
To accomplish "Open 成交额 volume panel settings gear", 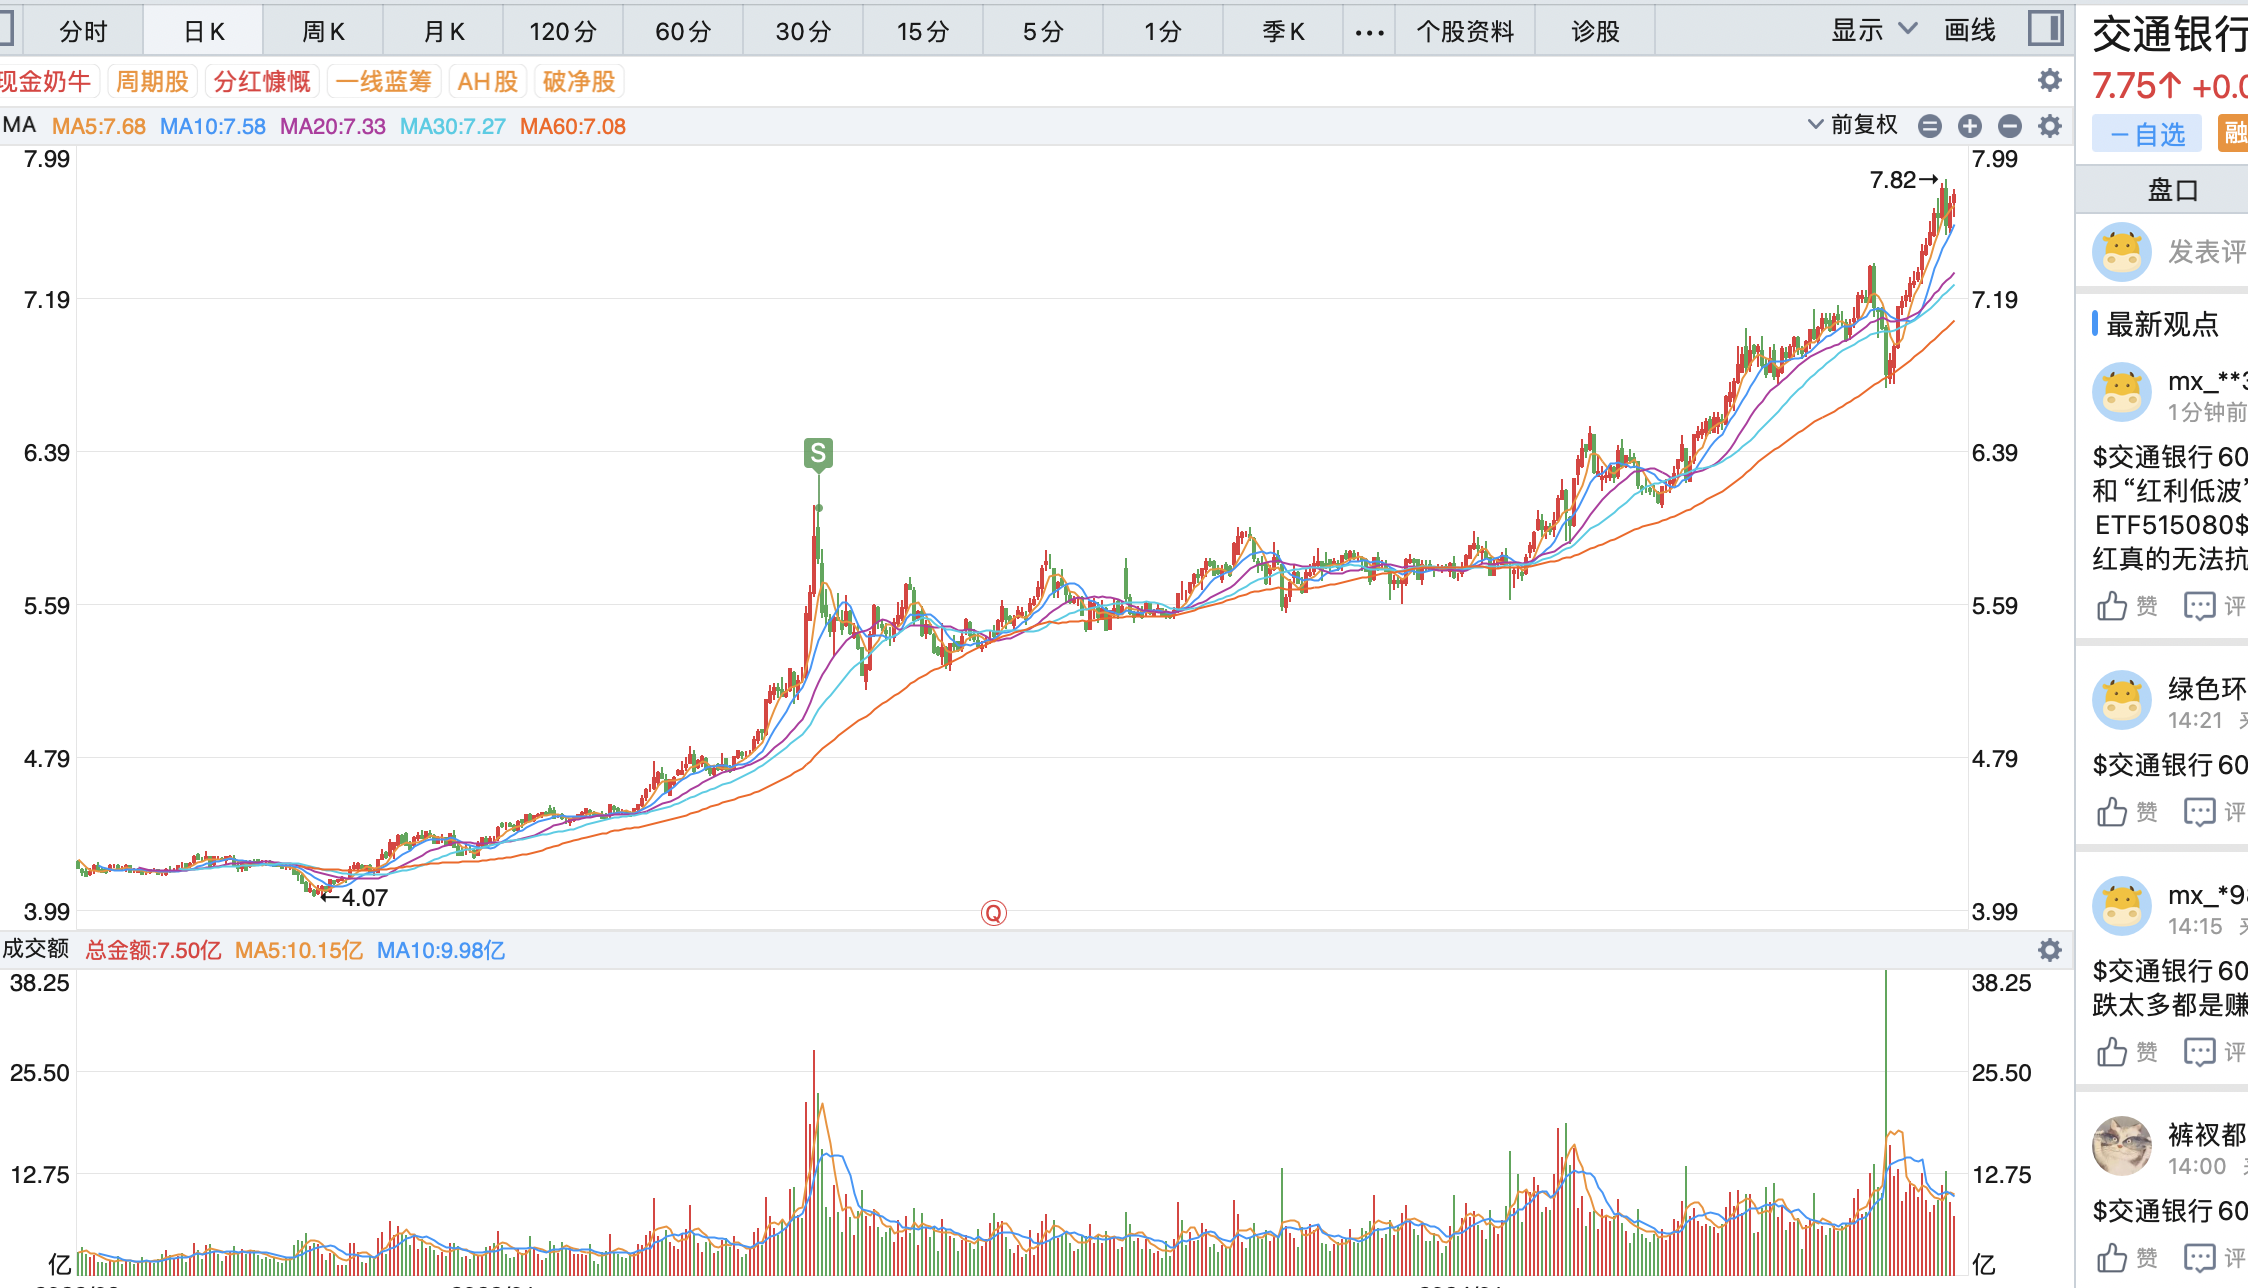I will coord(2050,950).
